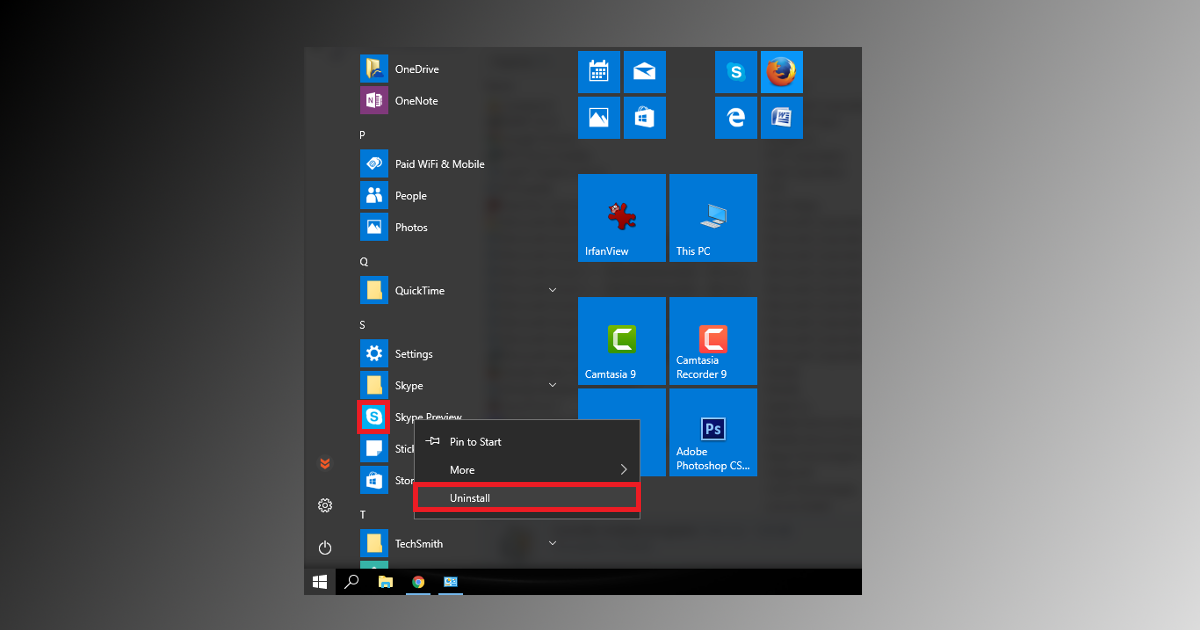Click the letter P section header

[x=363, y=135]
